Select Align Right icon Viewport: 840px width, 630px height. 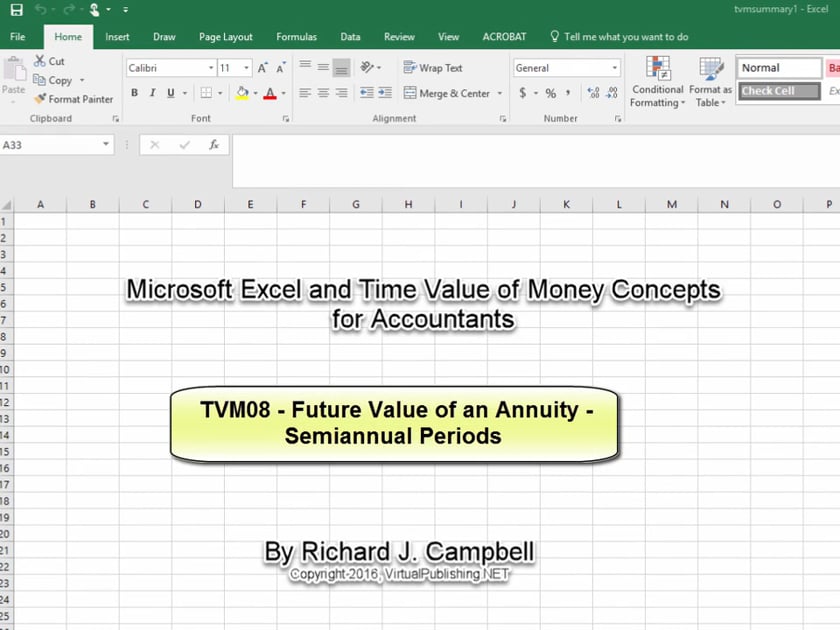[x=341, y=93]
